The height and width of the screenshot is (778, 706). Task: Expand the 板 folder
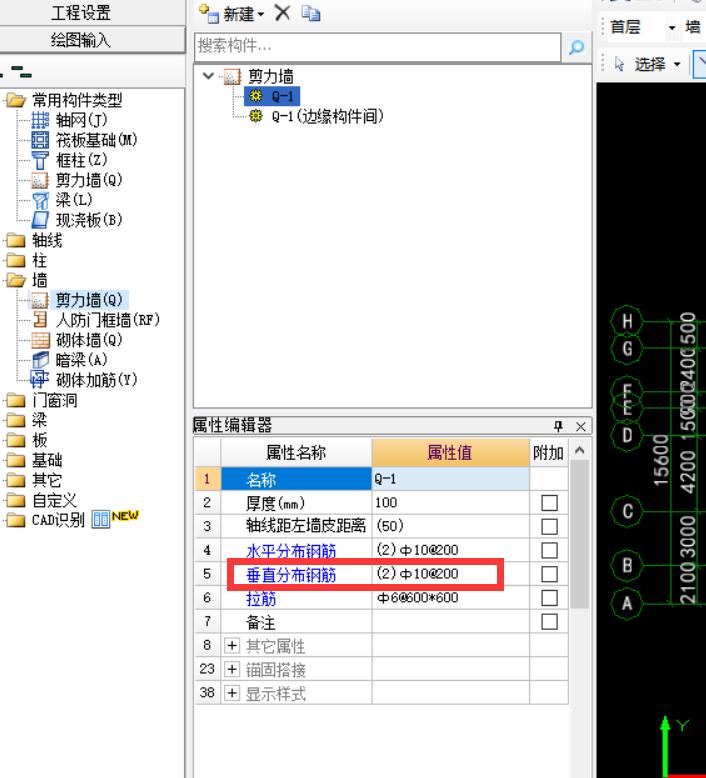coord(16,440)
